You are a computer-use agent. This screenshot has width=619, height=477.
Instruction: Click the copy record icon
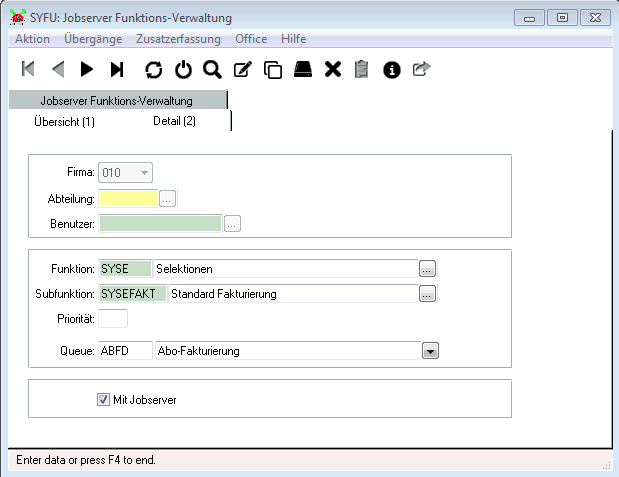point(272,69)
